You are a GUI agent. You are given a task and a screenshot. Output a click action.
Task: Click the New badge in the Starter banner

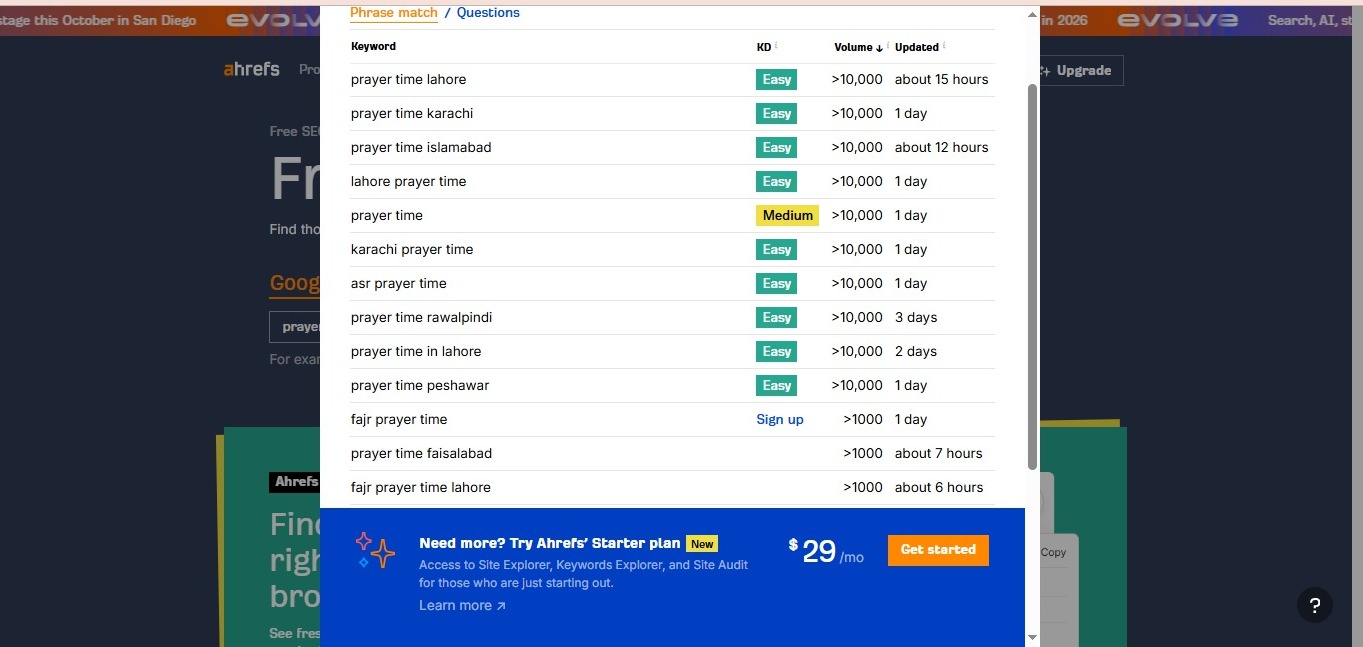click(702, 544)
